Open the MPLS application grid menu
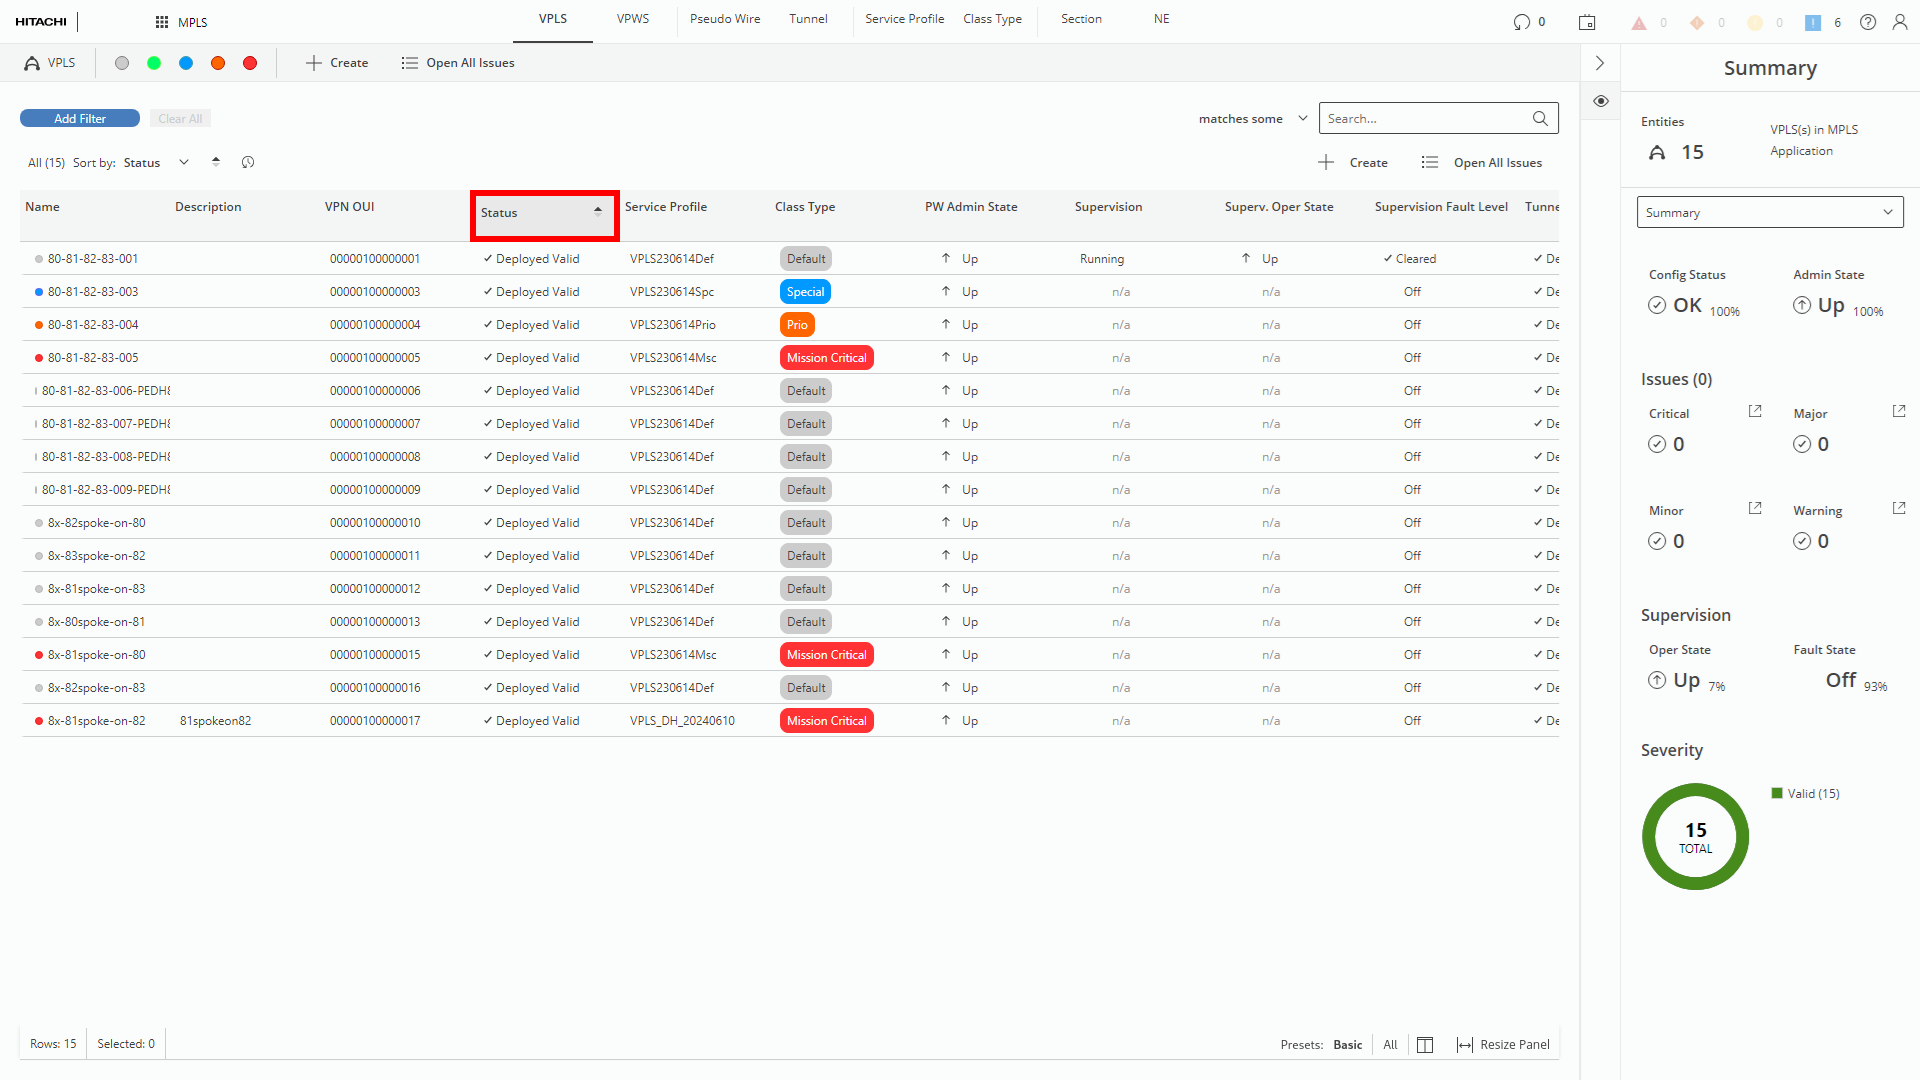 [162, 22]
